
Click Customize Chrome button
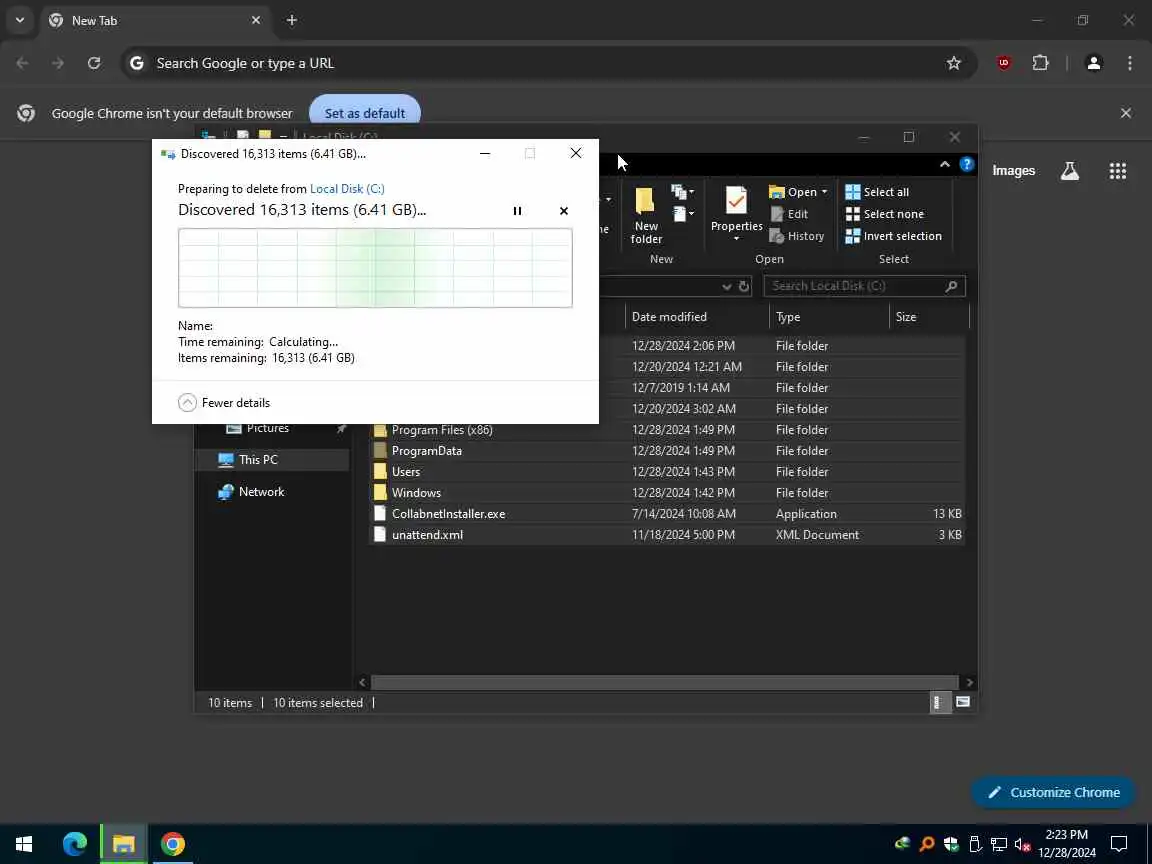click(x=1053, y=793)
